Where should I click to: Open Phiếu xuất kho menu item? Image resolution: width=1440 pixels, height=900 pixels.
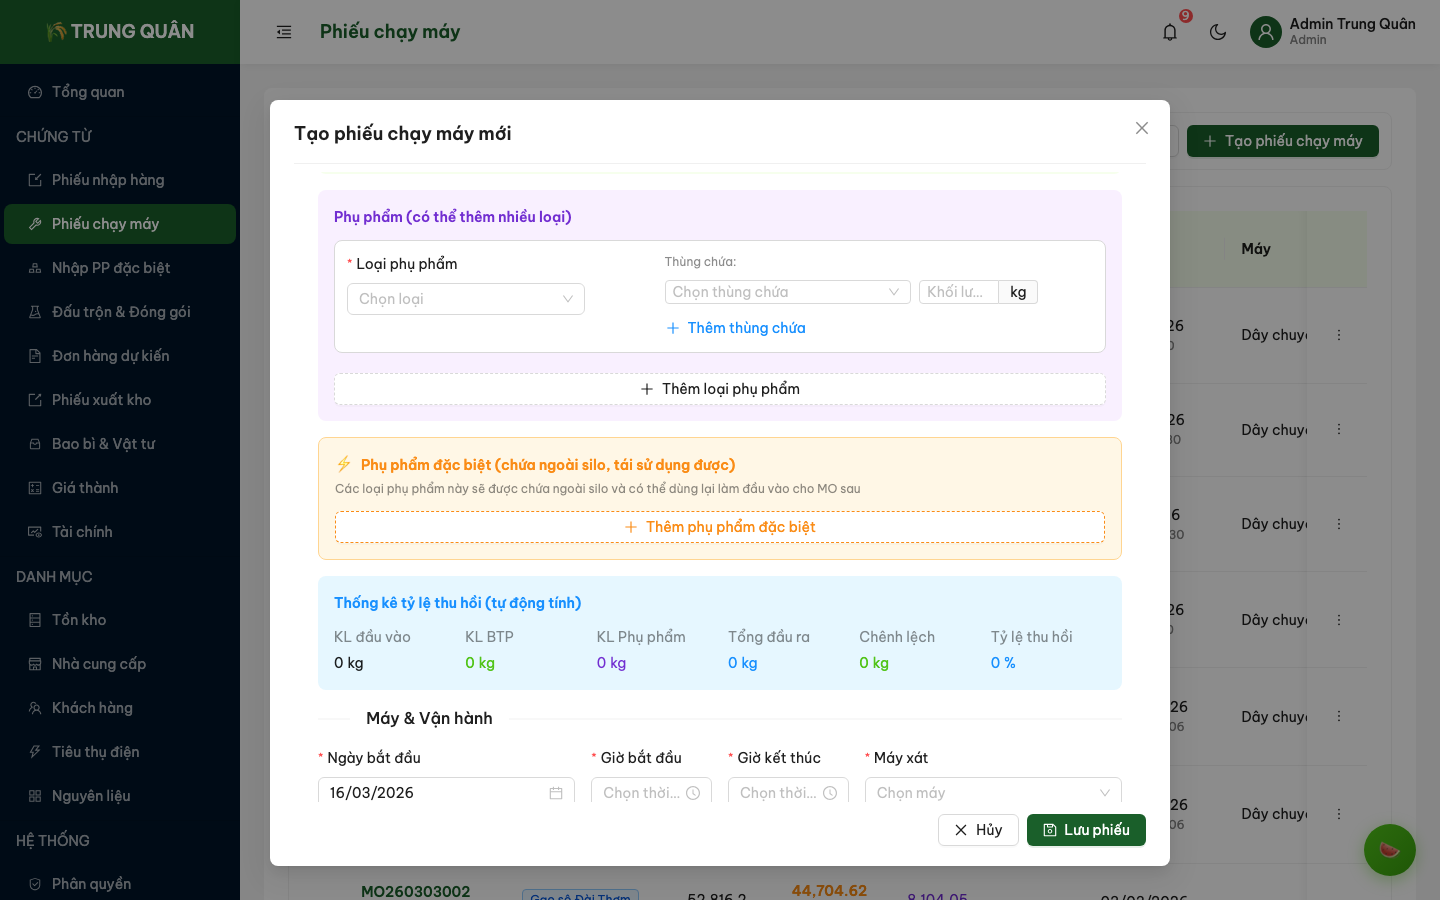point(101,400)
